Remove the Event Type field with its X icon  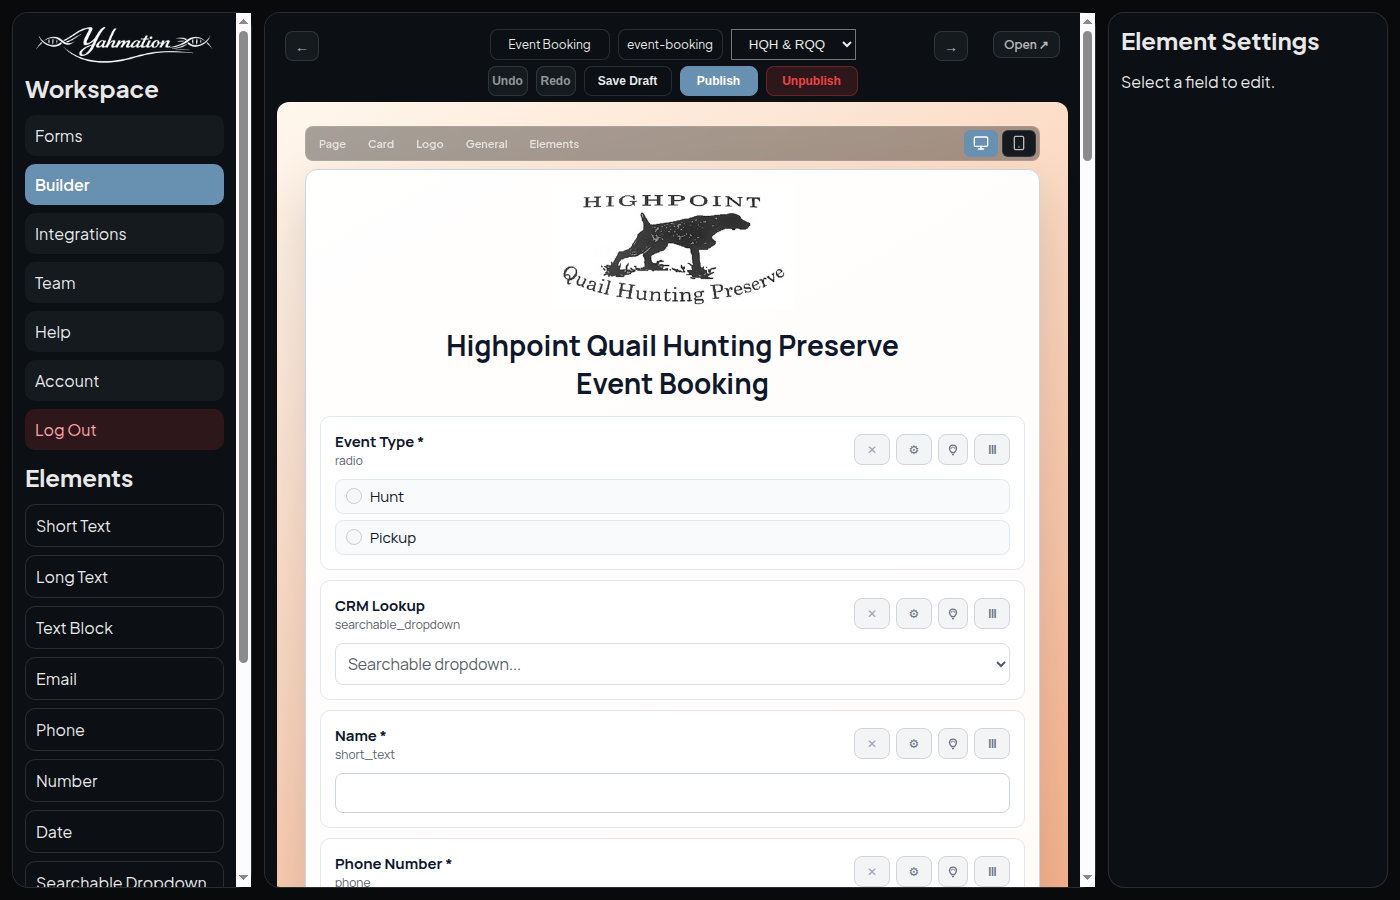click(872, 450)
